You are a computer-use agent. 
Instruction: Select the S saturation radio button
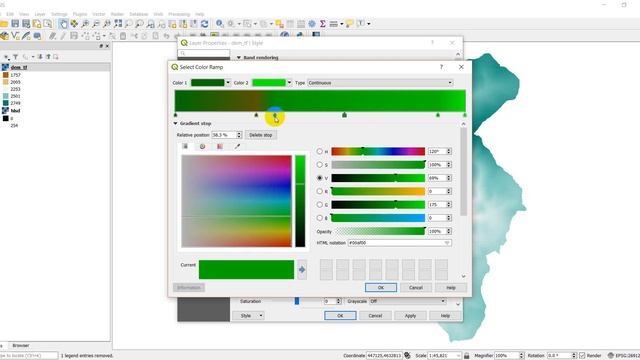click(x=320, y=164)
